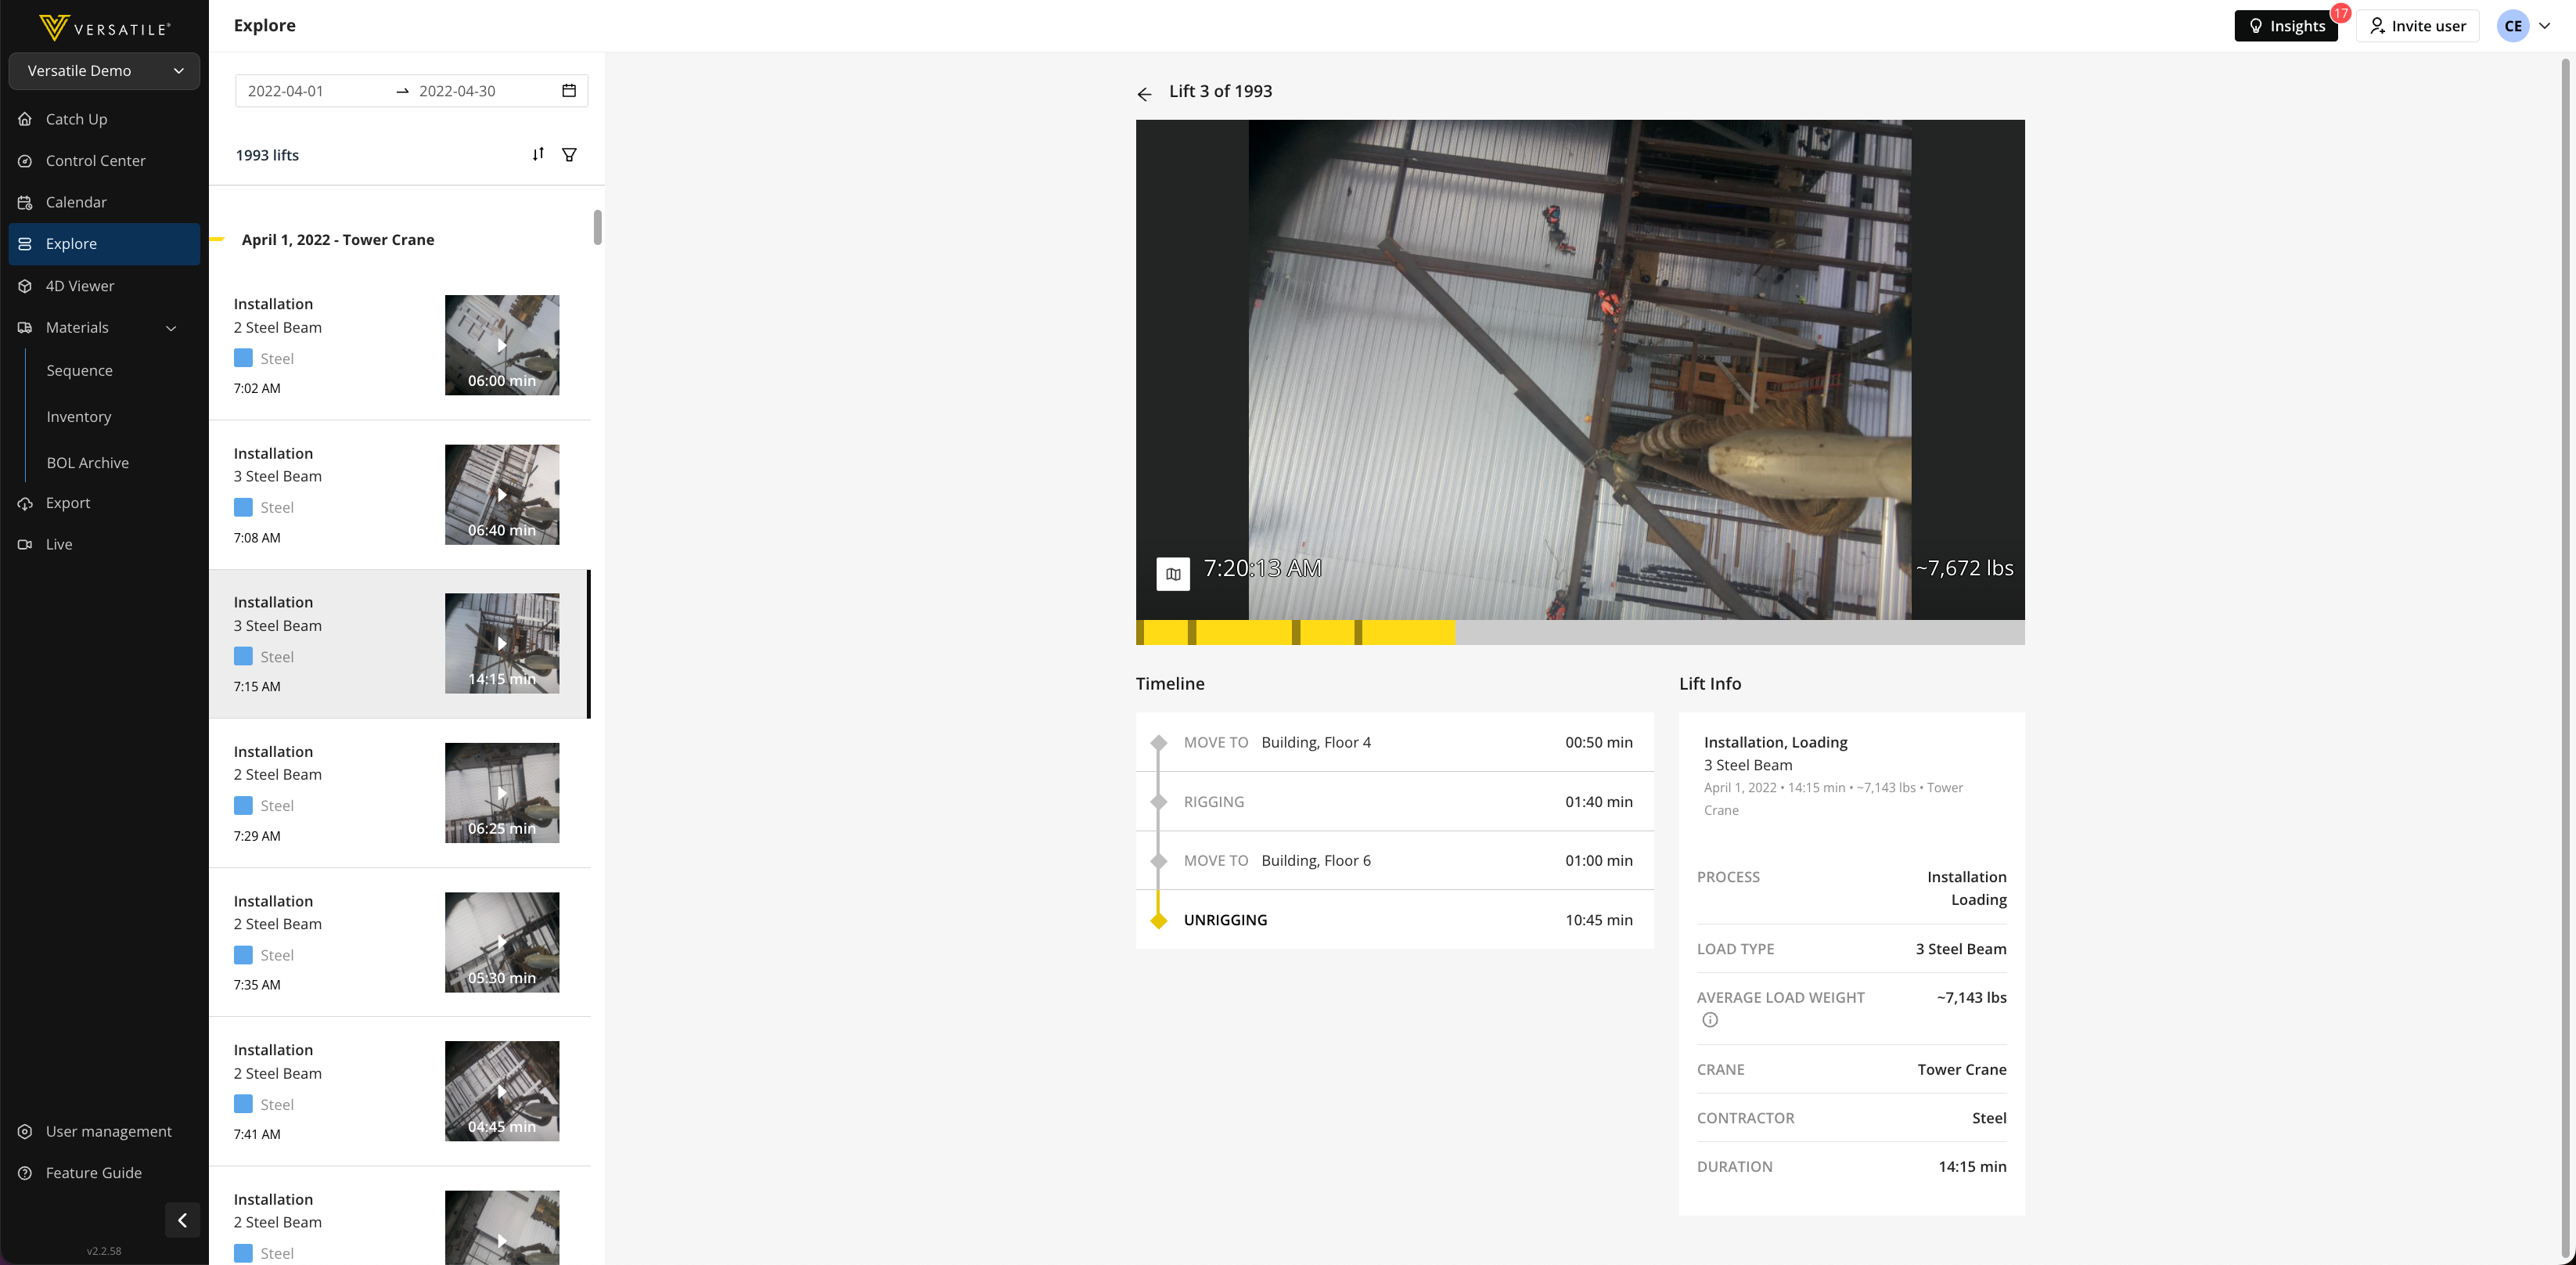2576x1265 pixels.
Task: Open the date range calendar picker icon
Action: 569,91
